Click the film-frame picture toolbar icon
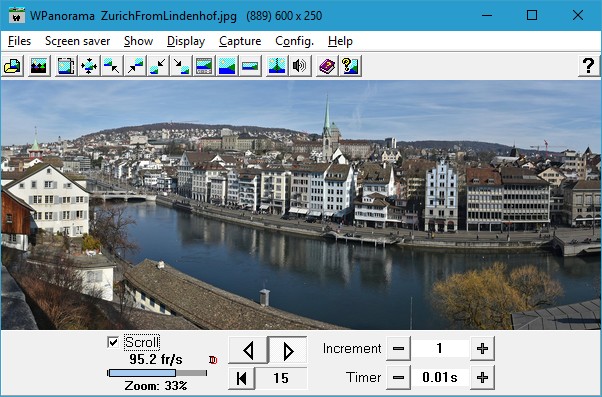602x397 pixels. pos(66,66)
